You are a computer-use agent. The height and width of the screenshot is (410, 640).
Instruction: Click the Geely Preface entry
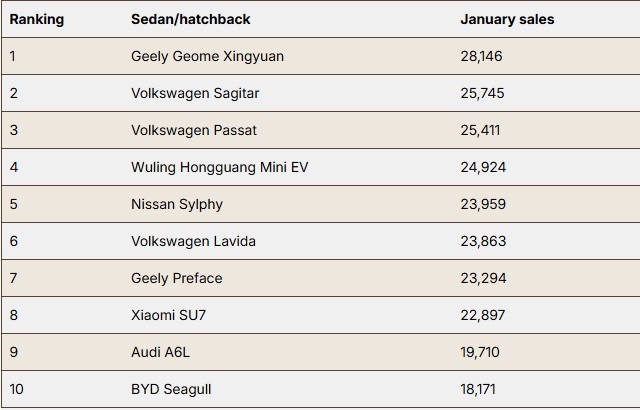(x=177, y=278)
